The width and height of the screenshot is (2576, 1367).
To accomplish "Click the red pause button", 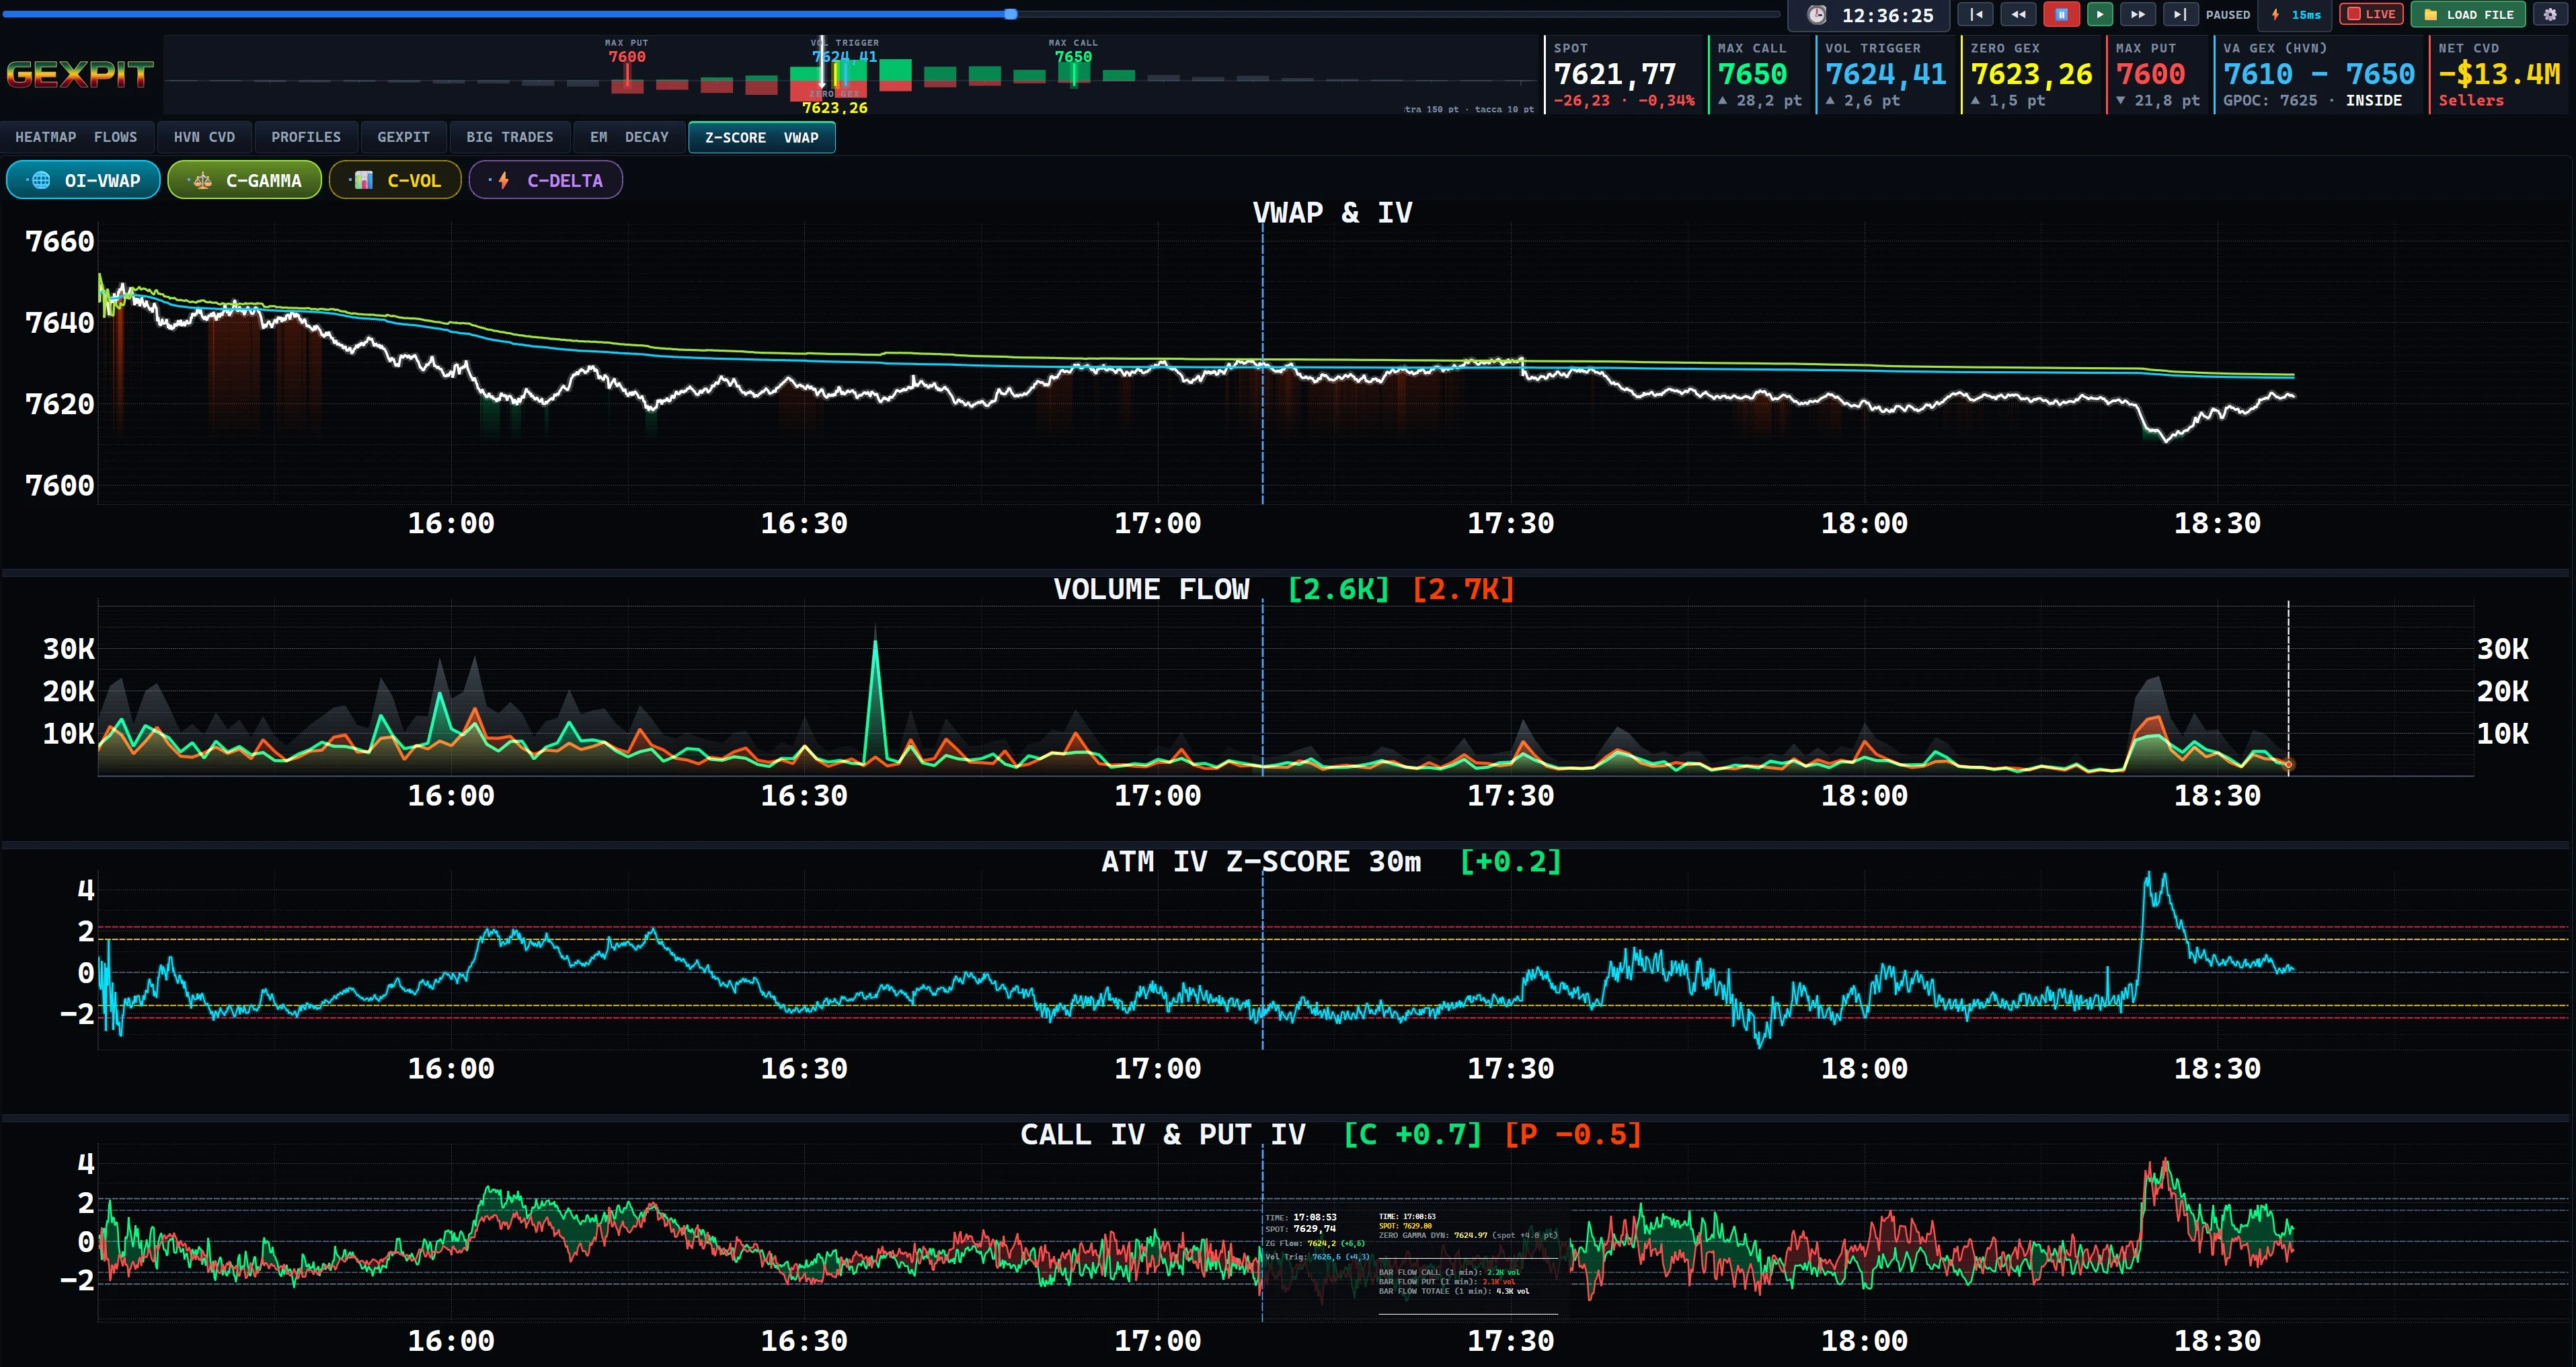I will click(2061, 15).
